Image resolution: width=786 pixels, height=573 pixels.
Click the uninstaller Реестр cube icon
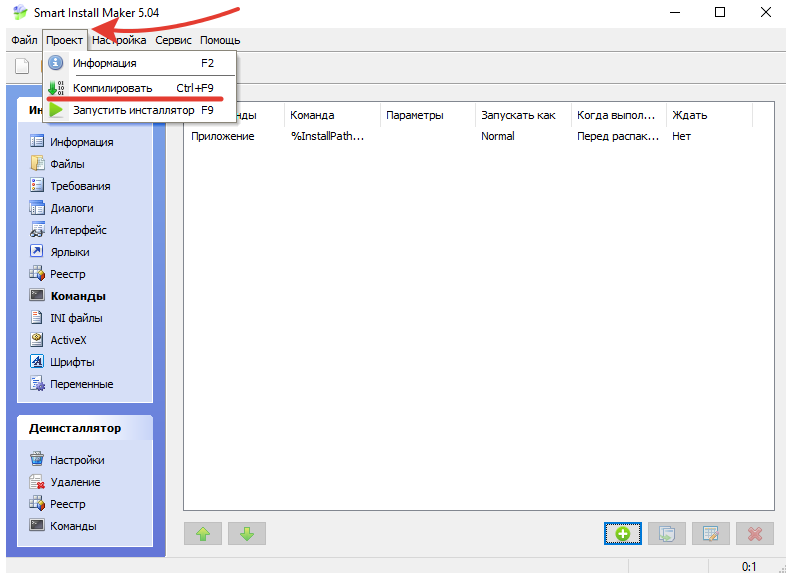pyautogui.click(x=37, y=503)
